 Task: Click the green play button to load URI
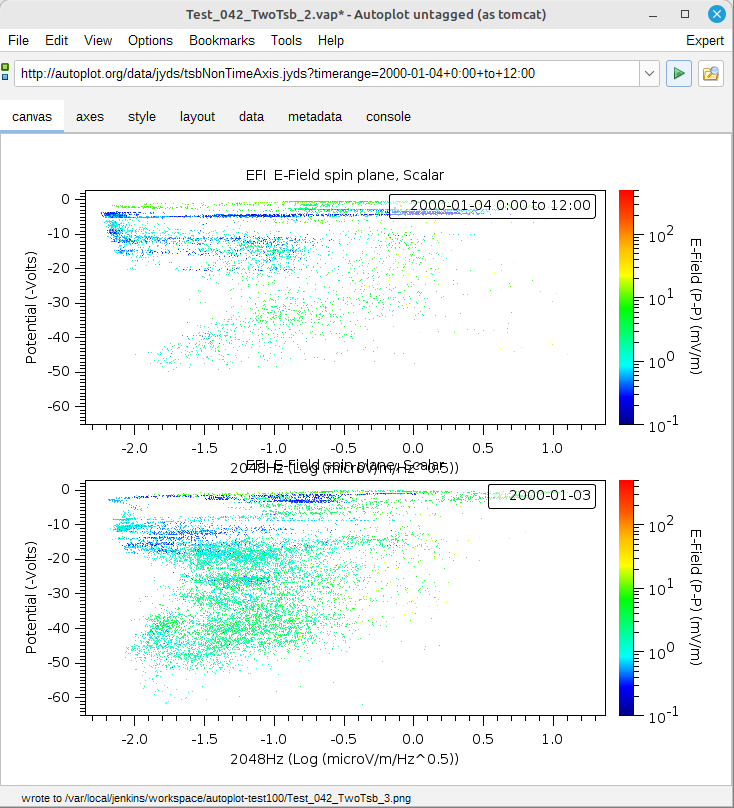(679, 74)
